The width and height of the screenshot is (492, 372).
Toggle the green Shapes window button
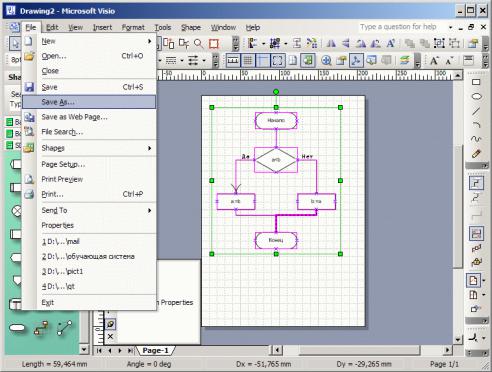point(308,61)
